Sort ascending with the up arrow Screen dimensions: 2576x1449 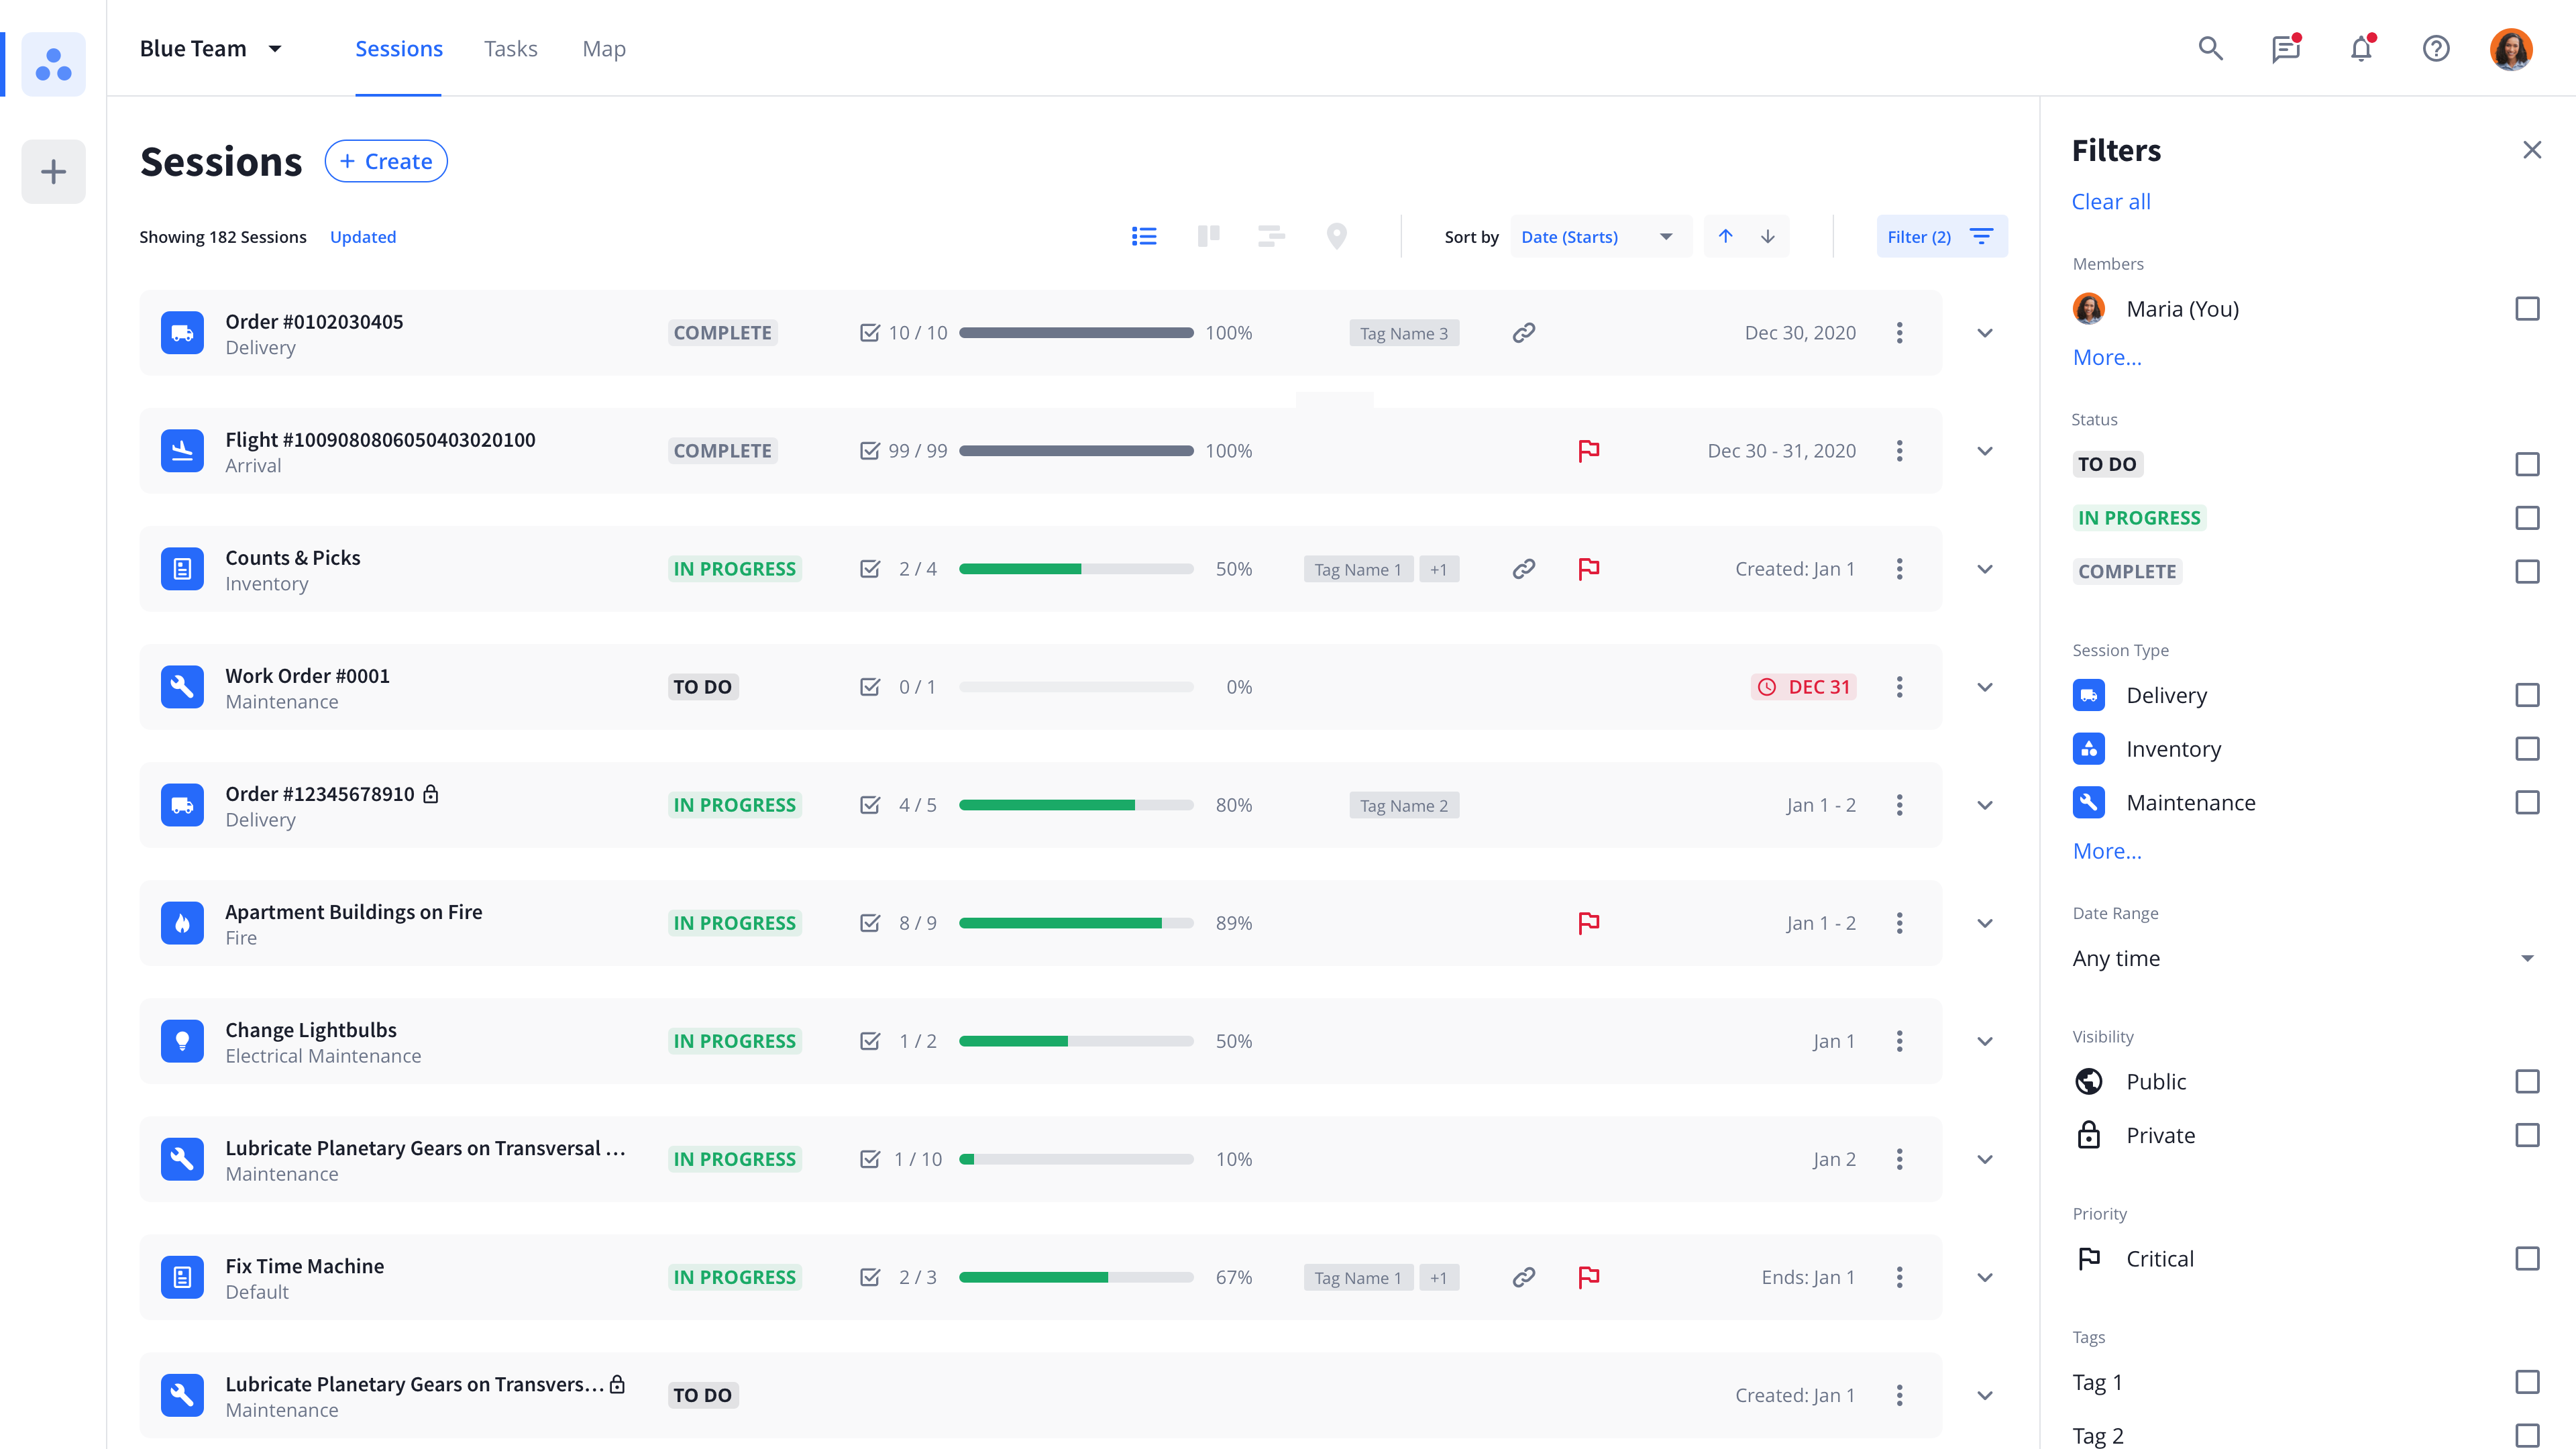(1726, 236)
